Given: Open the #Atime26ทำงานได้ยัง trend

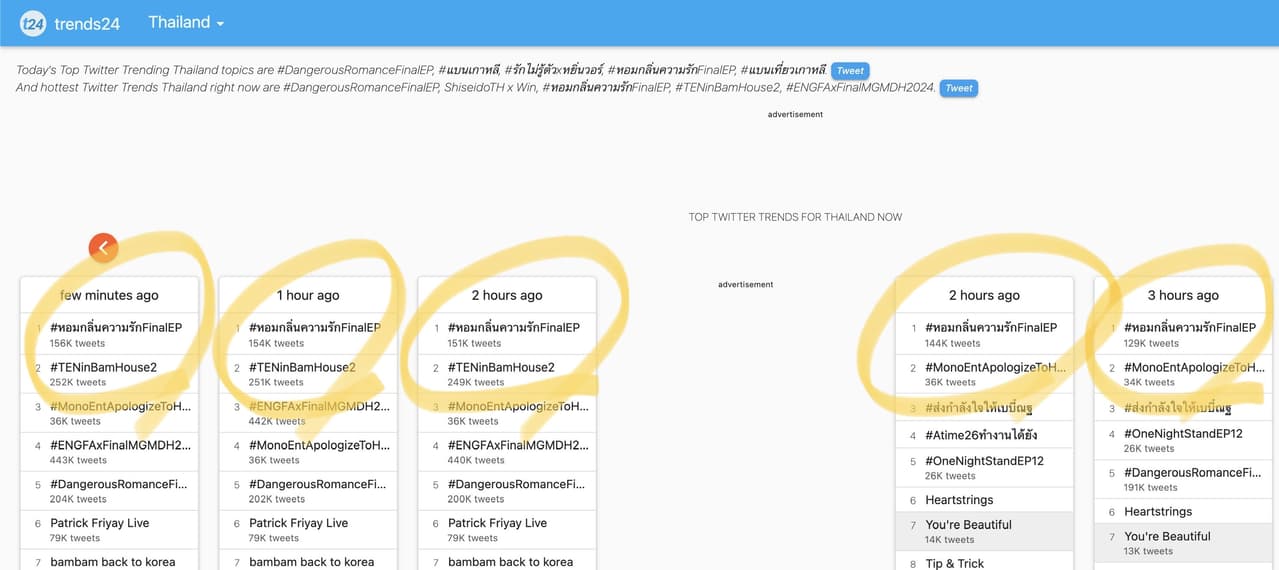Looking at the screenshot, I should click(980, 436).
